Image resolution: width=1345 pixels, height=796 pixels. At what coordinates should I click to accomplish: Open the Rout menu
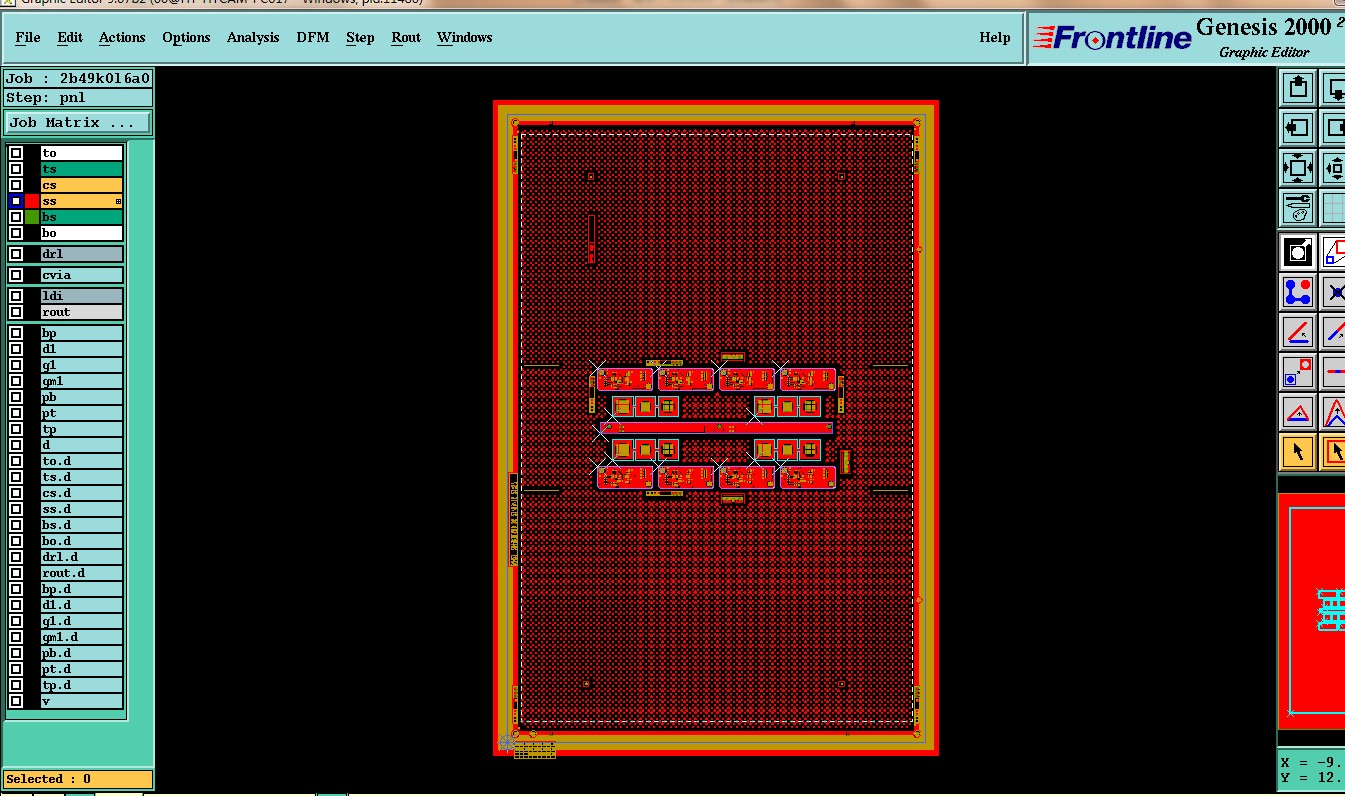coord(406,37)
